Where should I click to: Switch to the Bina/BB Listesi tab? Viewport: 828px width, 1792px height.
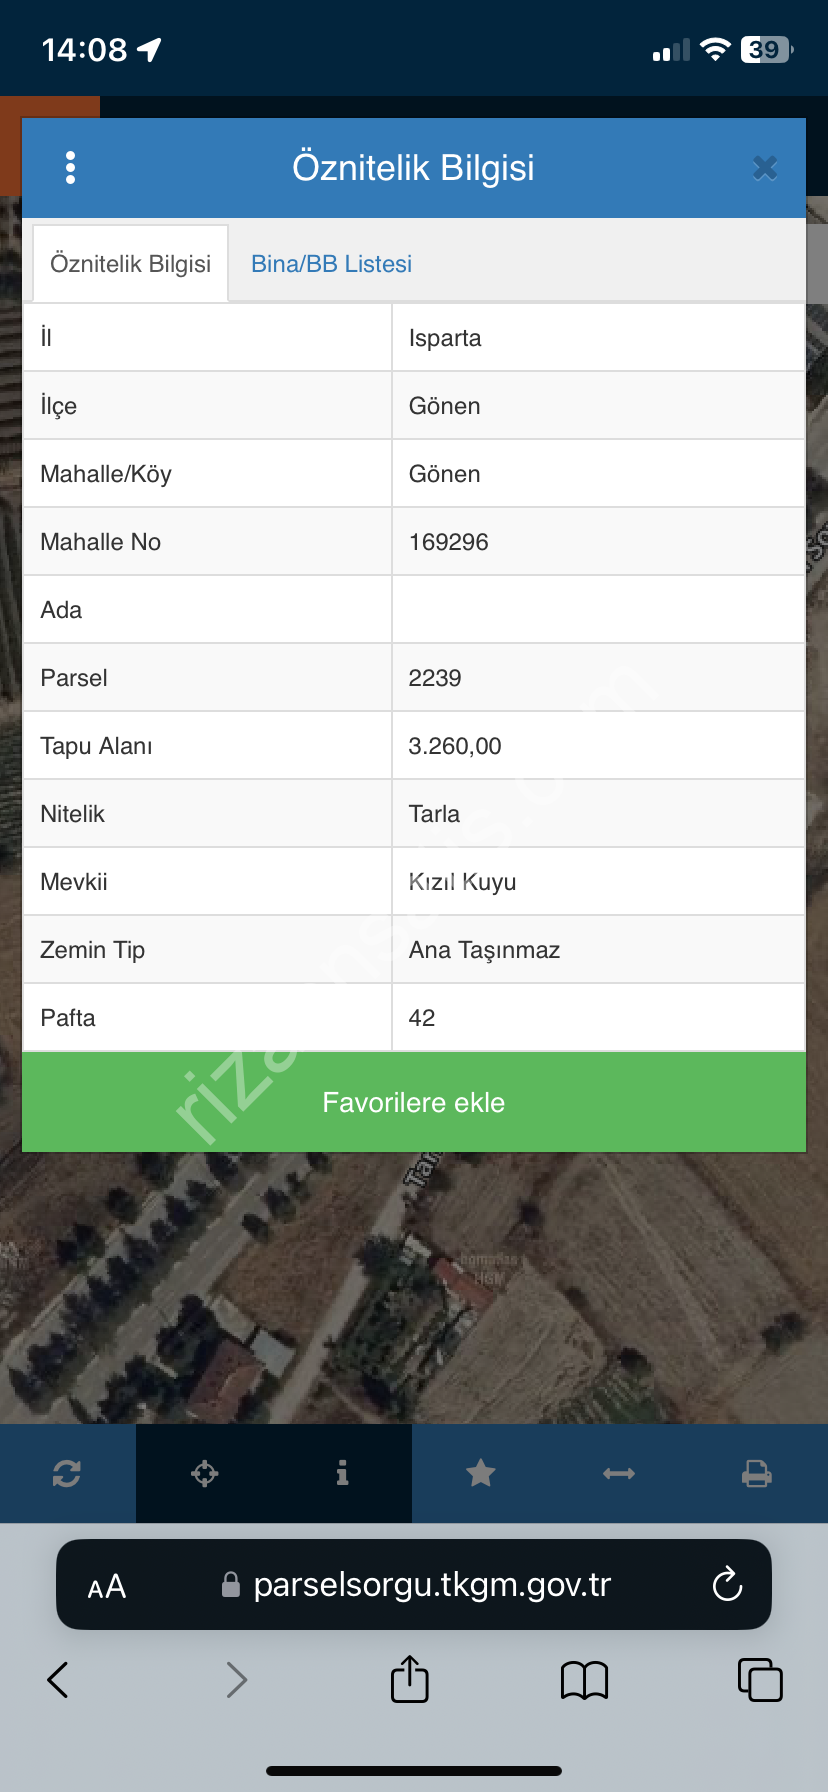(331, 264)
